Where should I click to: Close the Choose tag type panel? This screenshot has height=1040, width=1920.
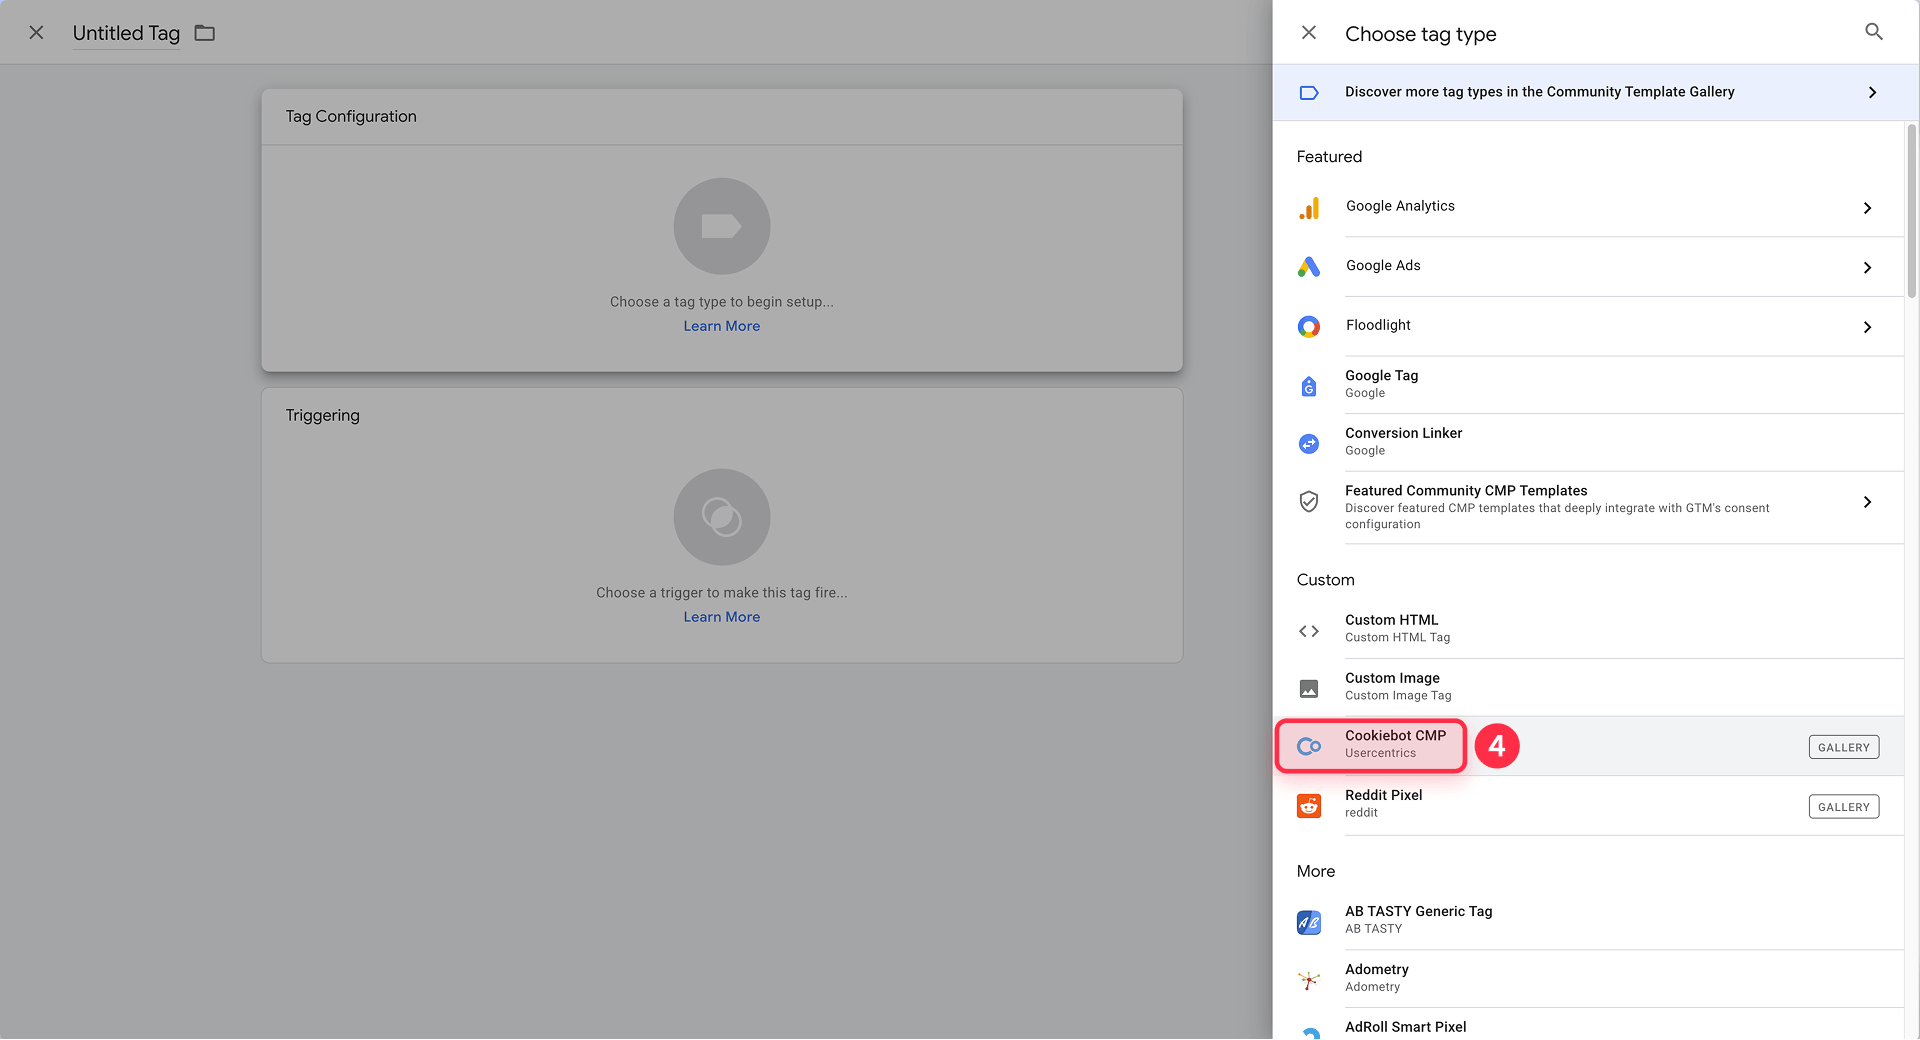pyautogui.click(x=1309, y=33)
